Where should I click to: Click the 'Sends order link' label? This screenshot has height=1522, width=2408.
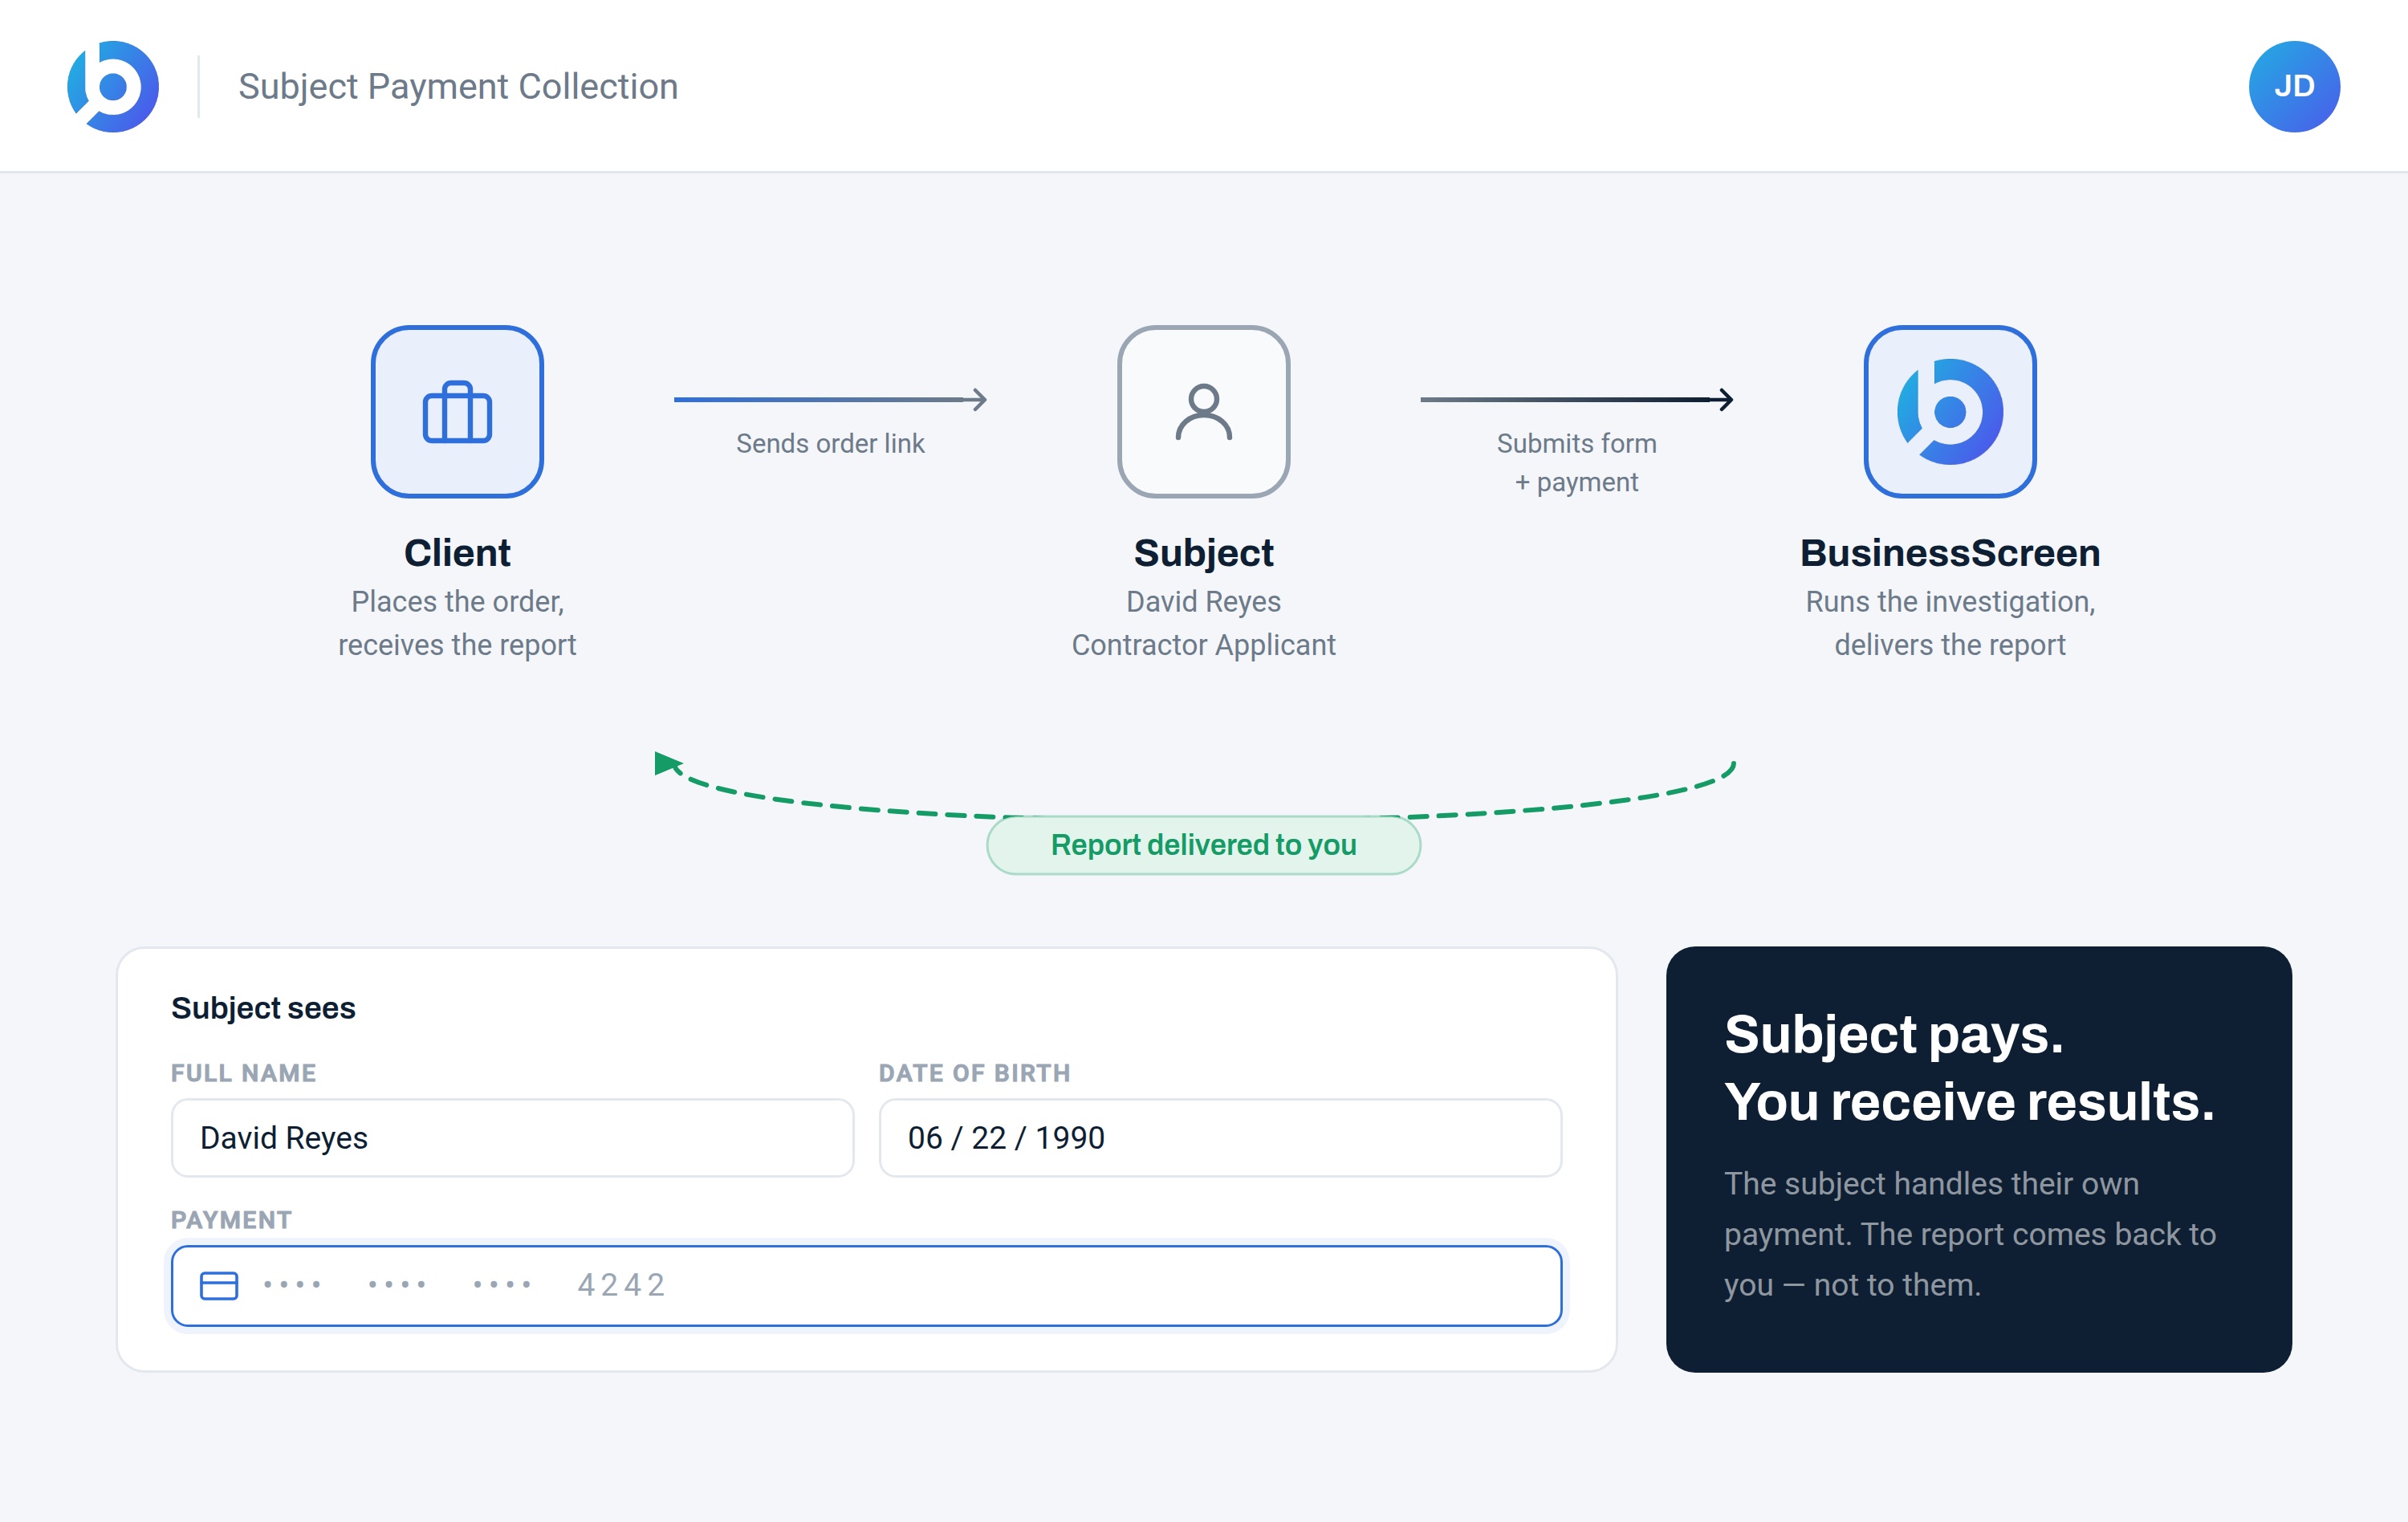tap(830, 443)
